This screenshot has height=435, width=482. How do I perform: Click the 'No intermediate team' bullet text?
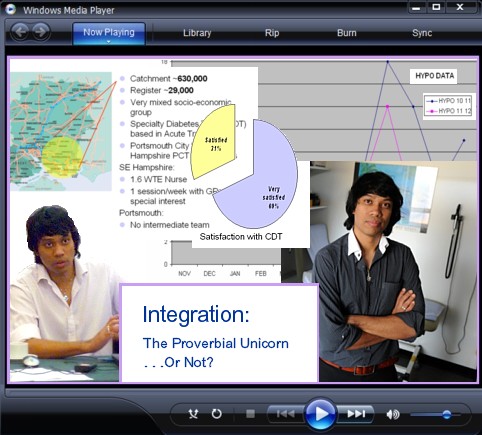(x=170, y=225)
